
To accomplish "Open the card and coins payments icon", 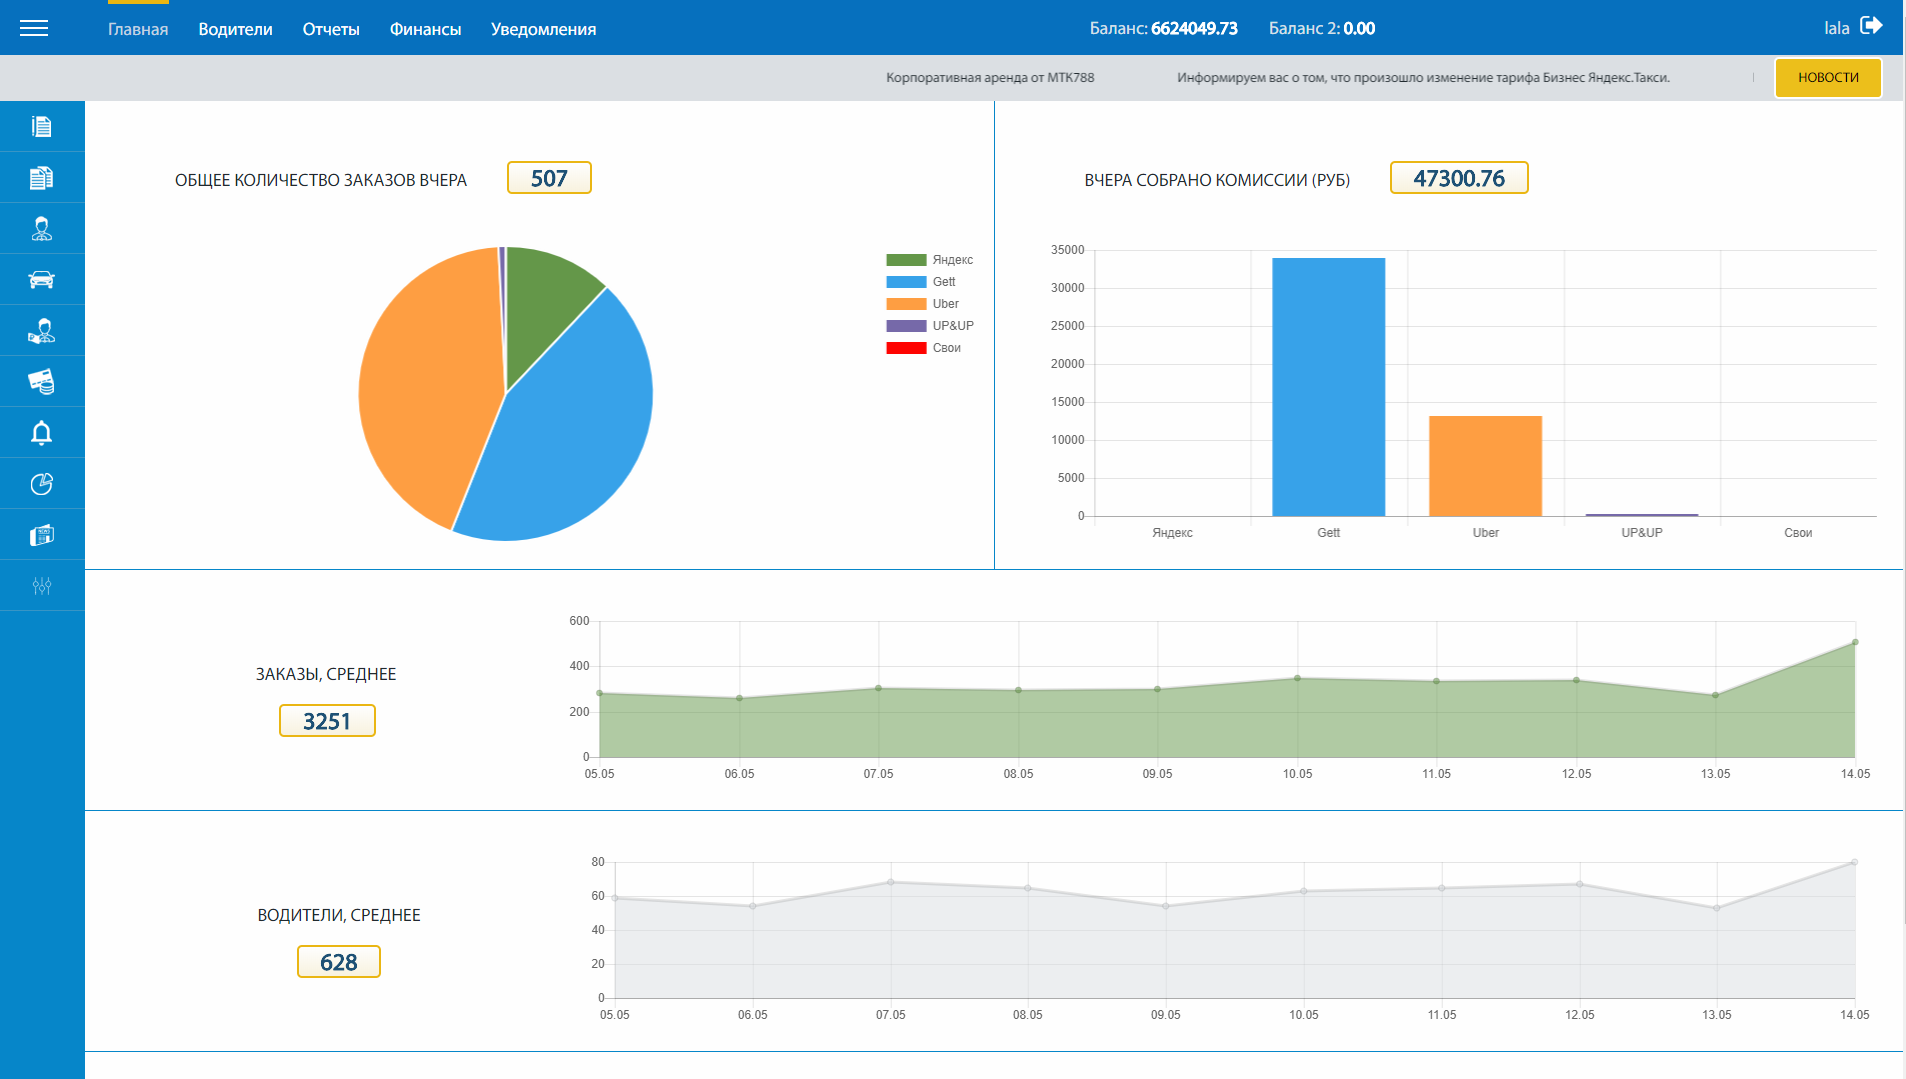I will click(41, 381).
